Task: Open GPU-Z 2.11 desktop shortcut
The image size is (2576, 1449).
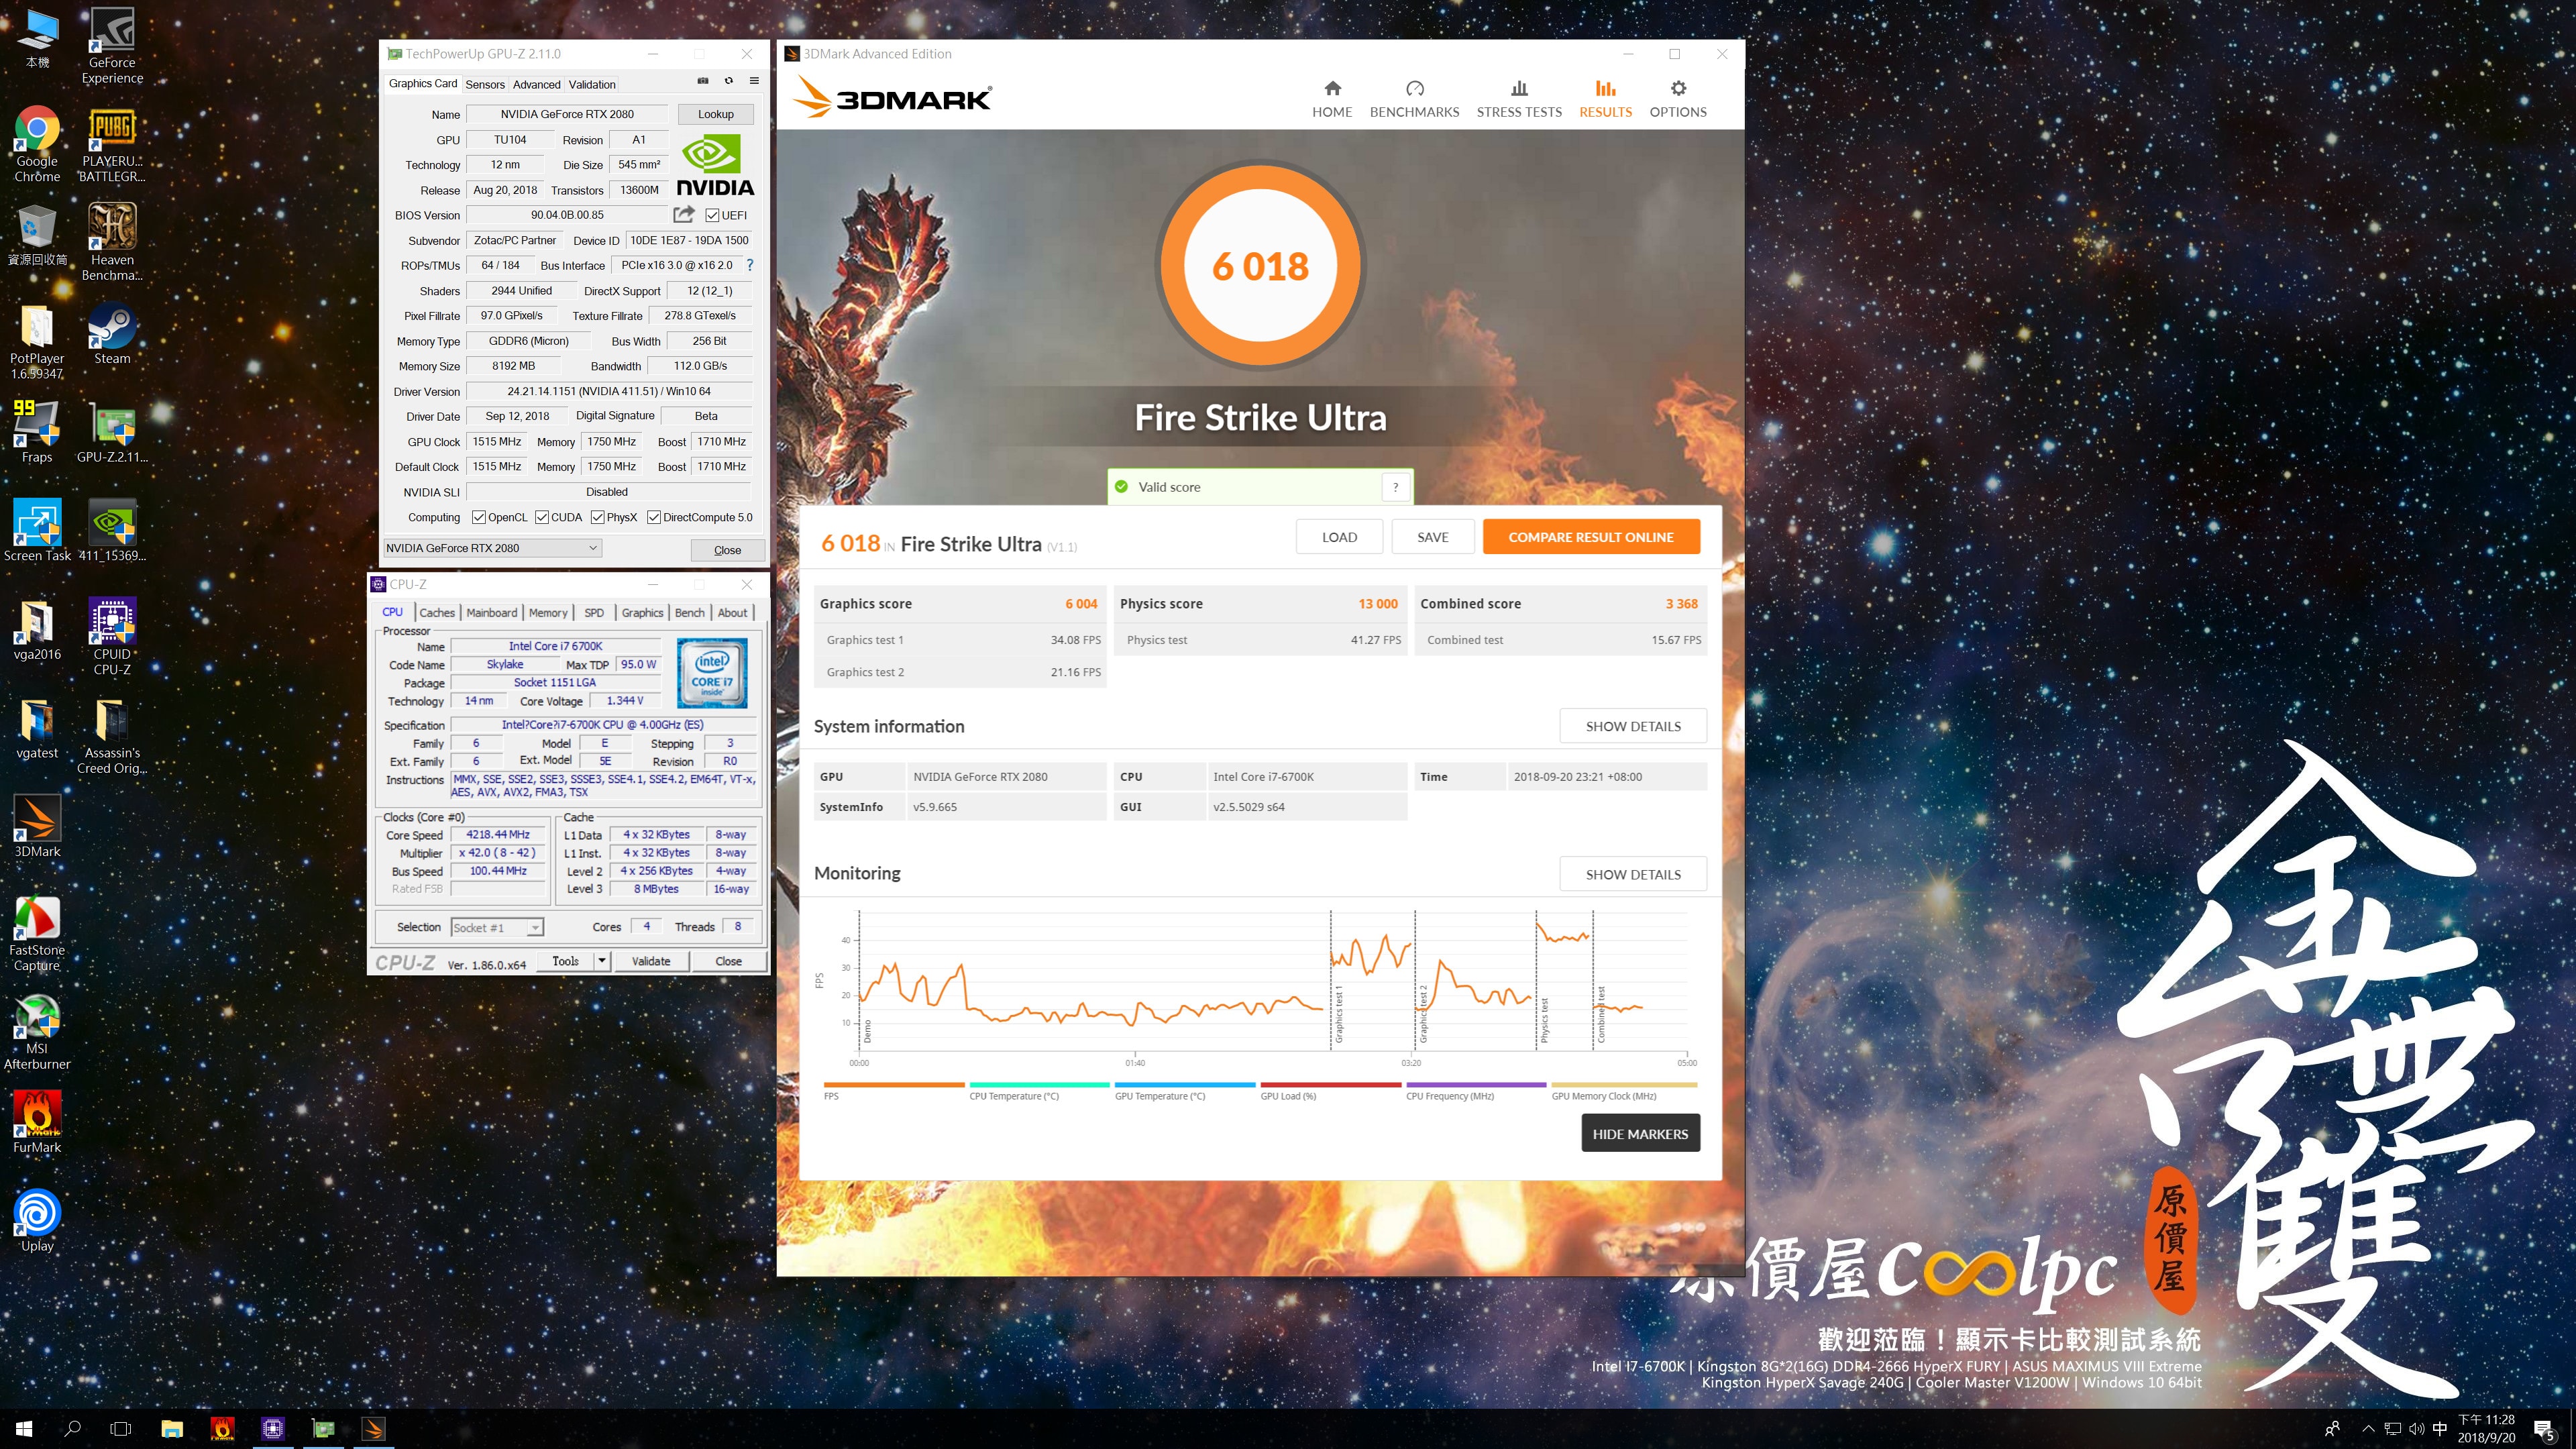Action: (x=112, y=432)
